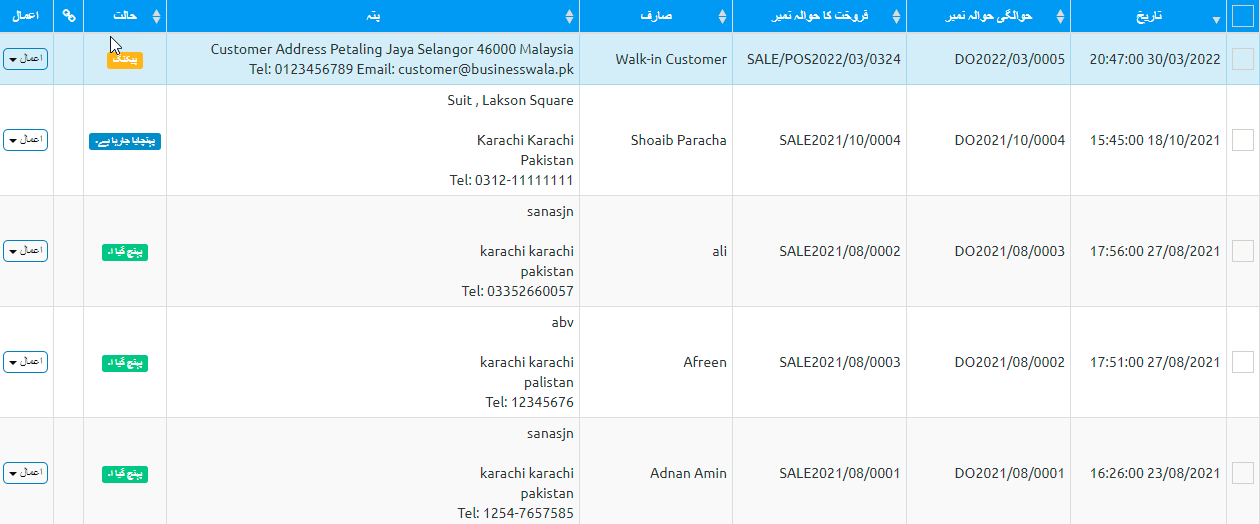Click the orange pending status badge
The image size is (1260, 524).
click(125, 60)
